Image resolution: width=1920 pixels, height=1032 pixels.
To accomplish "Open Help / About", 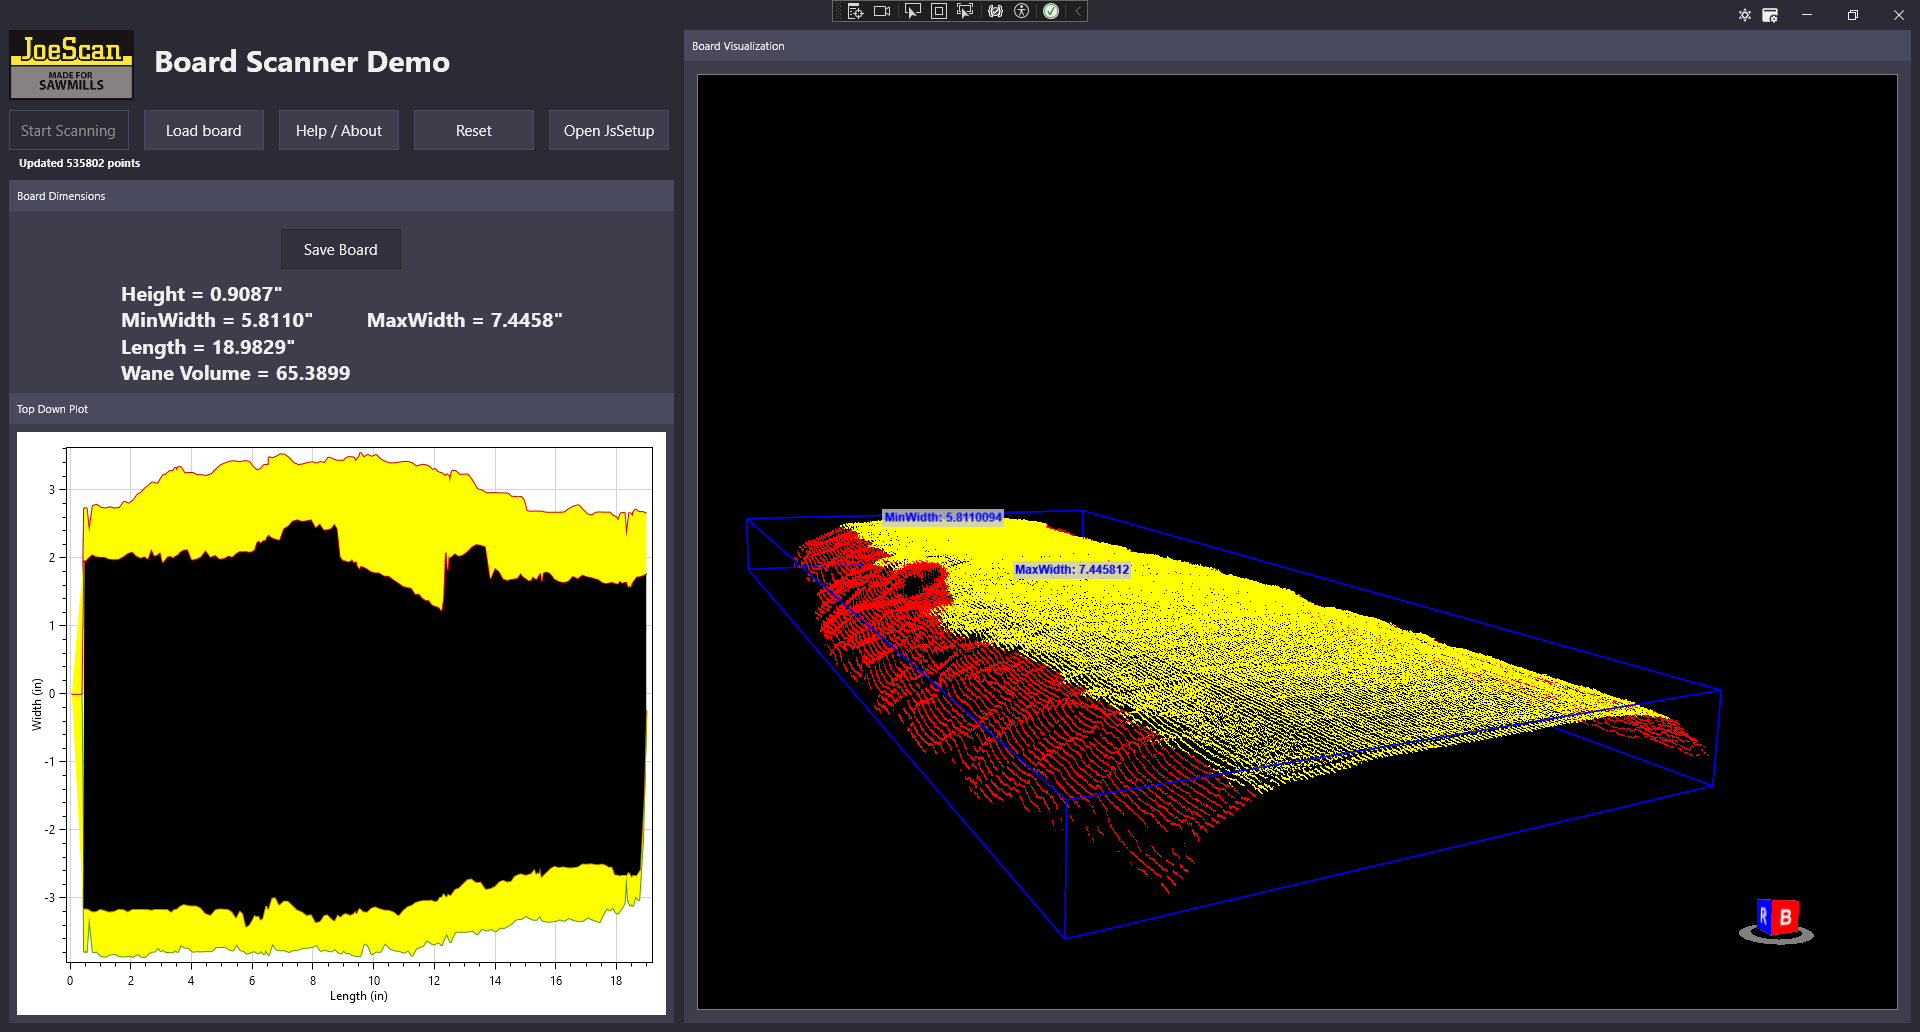I will pyautogui.click(x=338, y=131).
